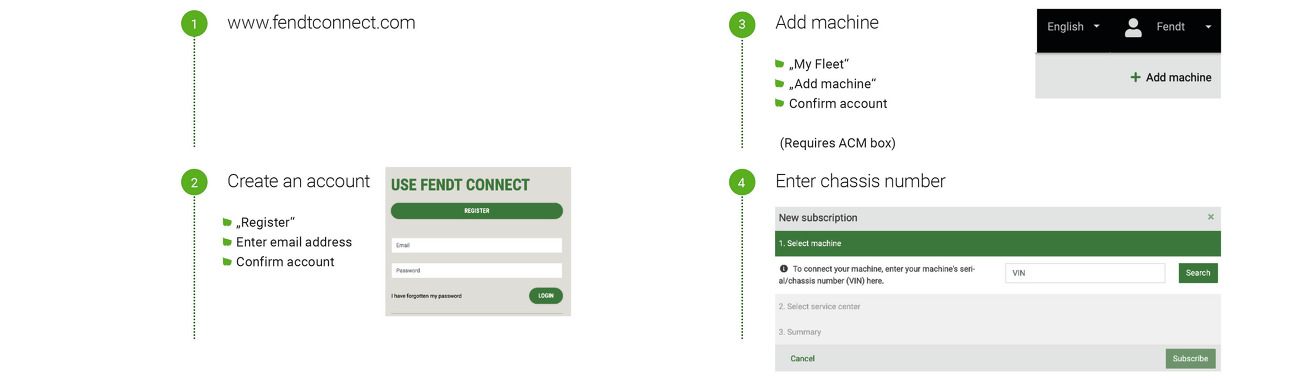Click the Search button next to VIN
The width and height of the screenshot is (1300, 387).
click(1198, 273)
